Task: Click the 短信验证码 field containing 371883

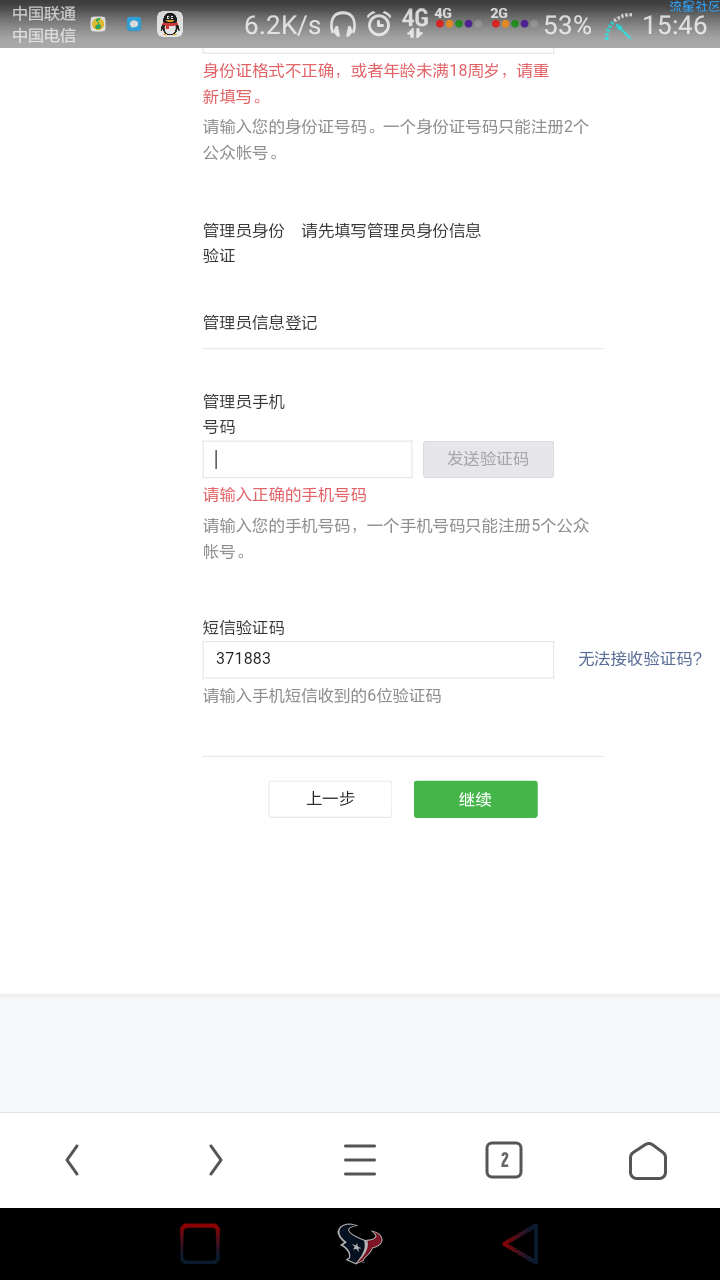Action: (x=378, y=660)
